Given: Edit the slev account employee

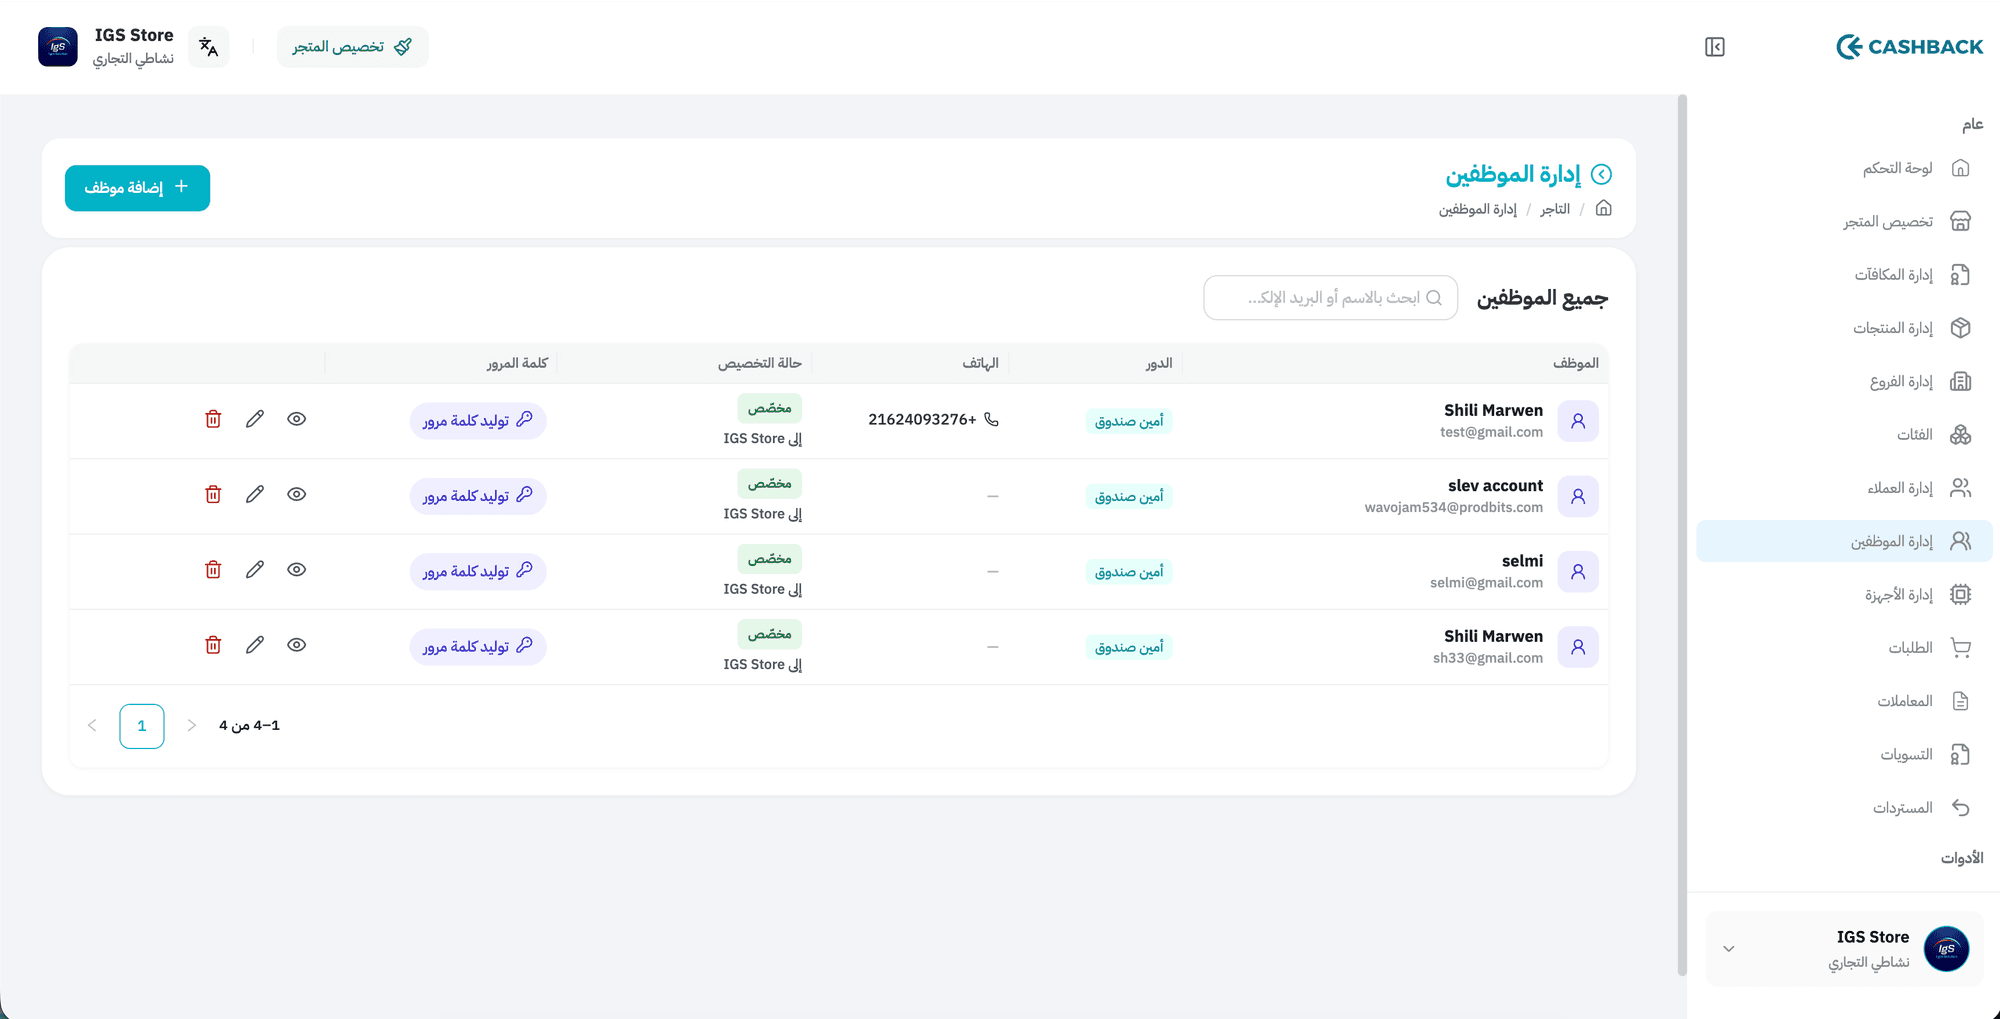Looking at the screenshot, I should click(255, 494).
